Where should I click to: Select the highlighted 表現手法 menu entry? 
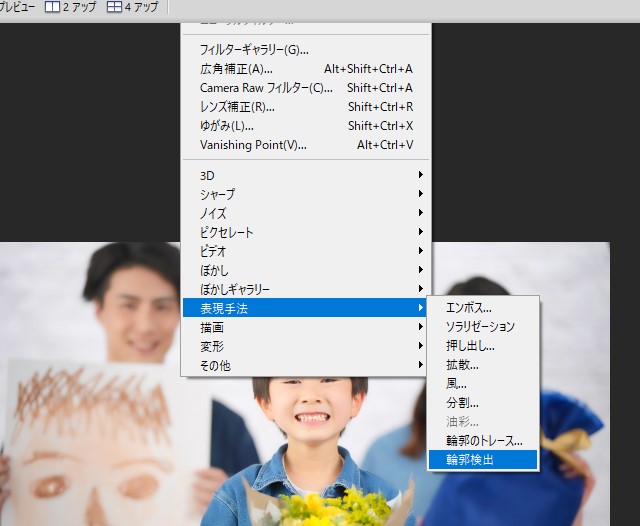(x=304, y=308)
